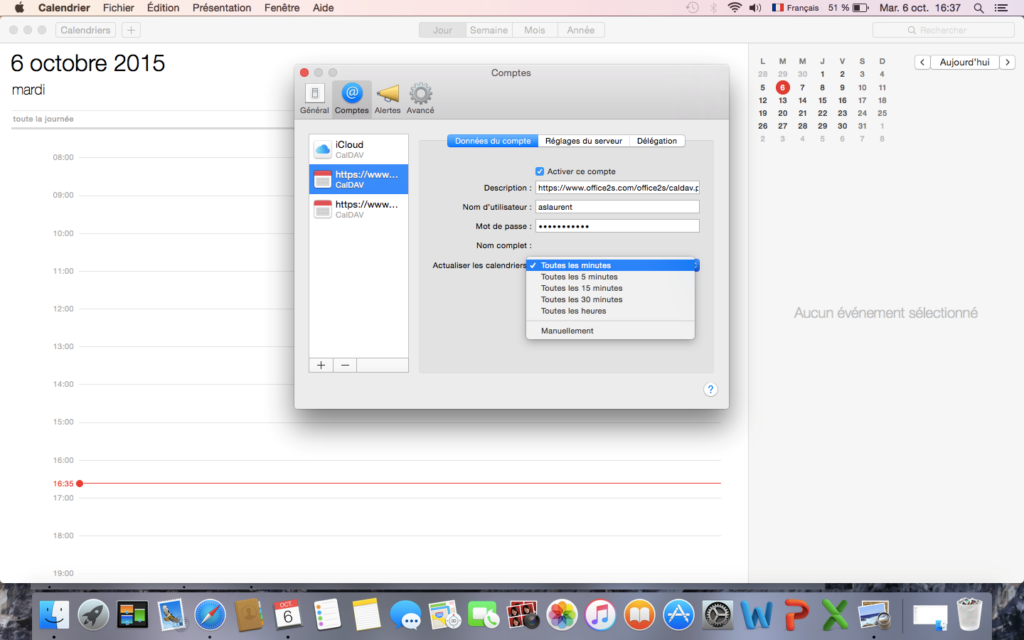This screenshot has width=1024, height=640.
Task: Click the Aujourd'hui button
Action: (x=964, y=62)
